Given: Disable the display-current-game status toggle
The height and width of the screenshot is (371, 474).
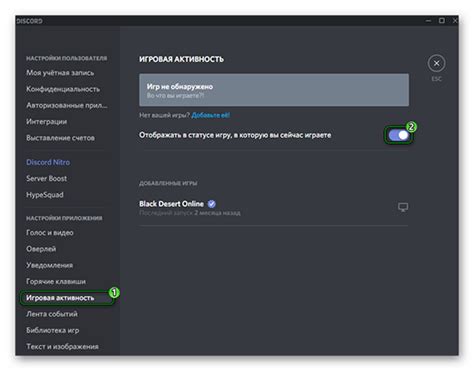Looking at the screenshot, I should (398, 135).
